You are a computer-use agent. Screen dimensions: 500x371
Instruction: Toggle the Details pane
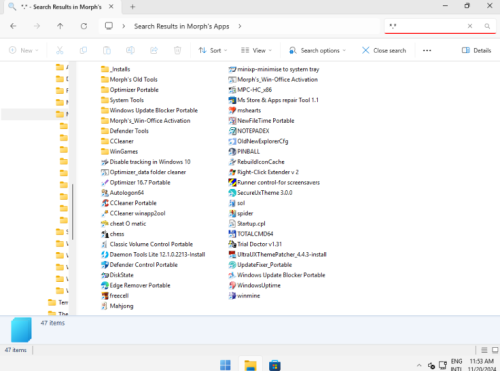tap(476, 50)
